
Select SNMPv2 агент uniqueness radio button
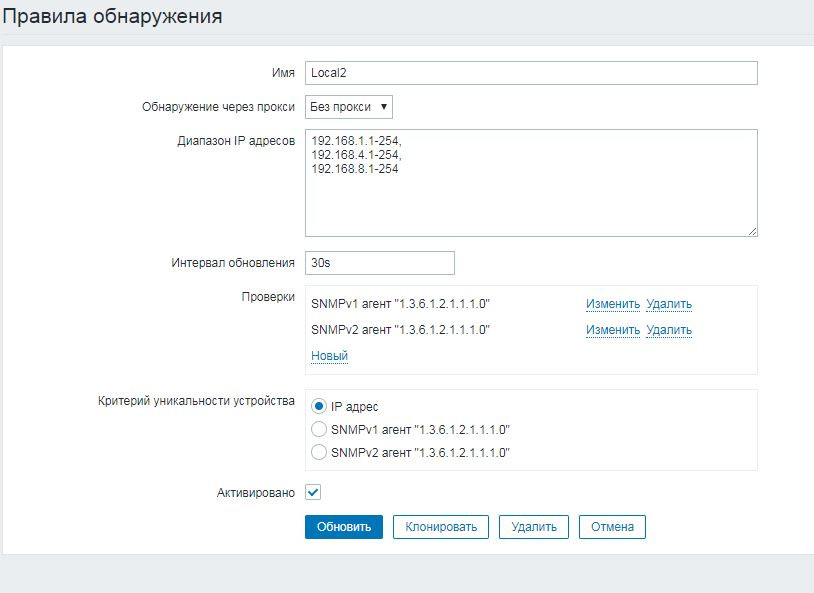pyautogui.click(x=319, y=452)
